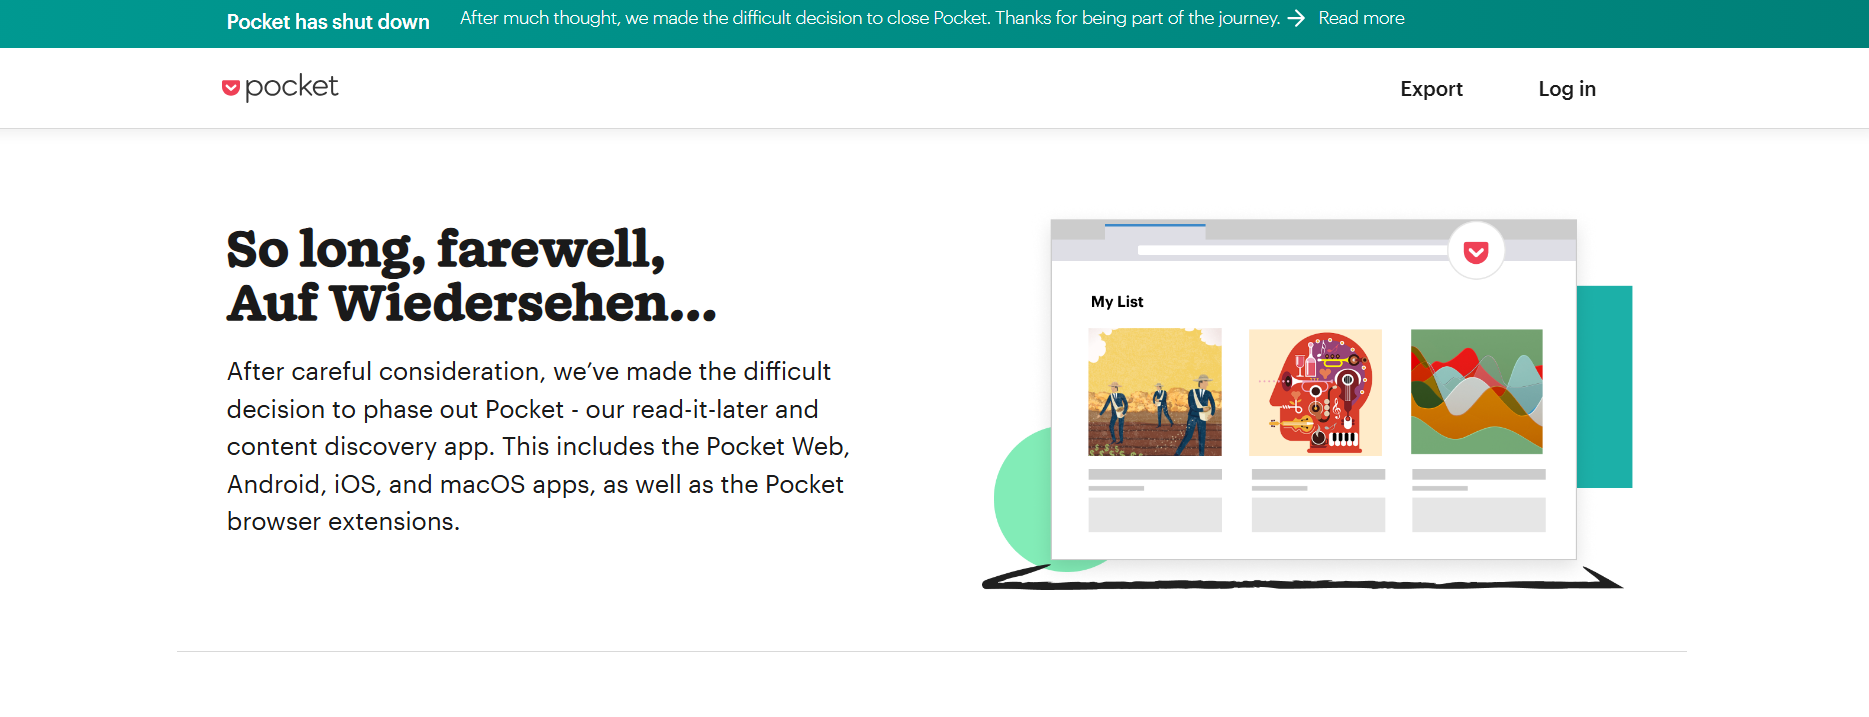Click the Pocket has shut down banner title
This screenshot has width=1869, height=717.
(328, 22)
